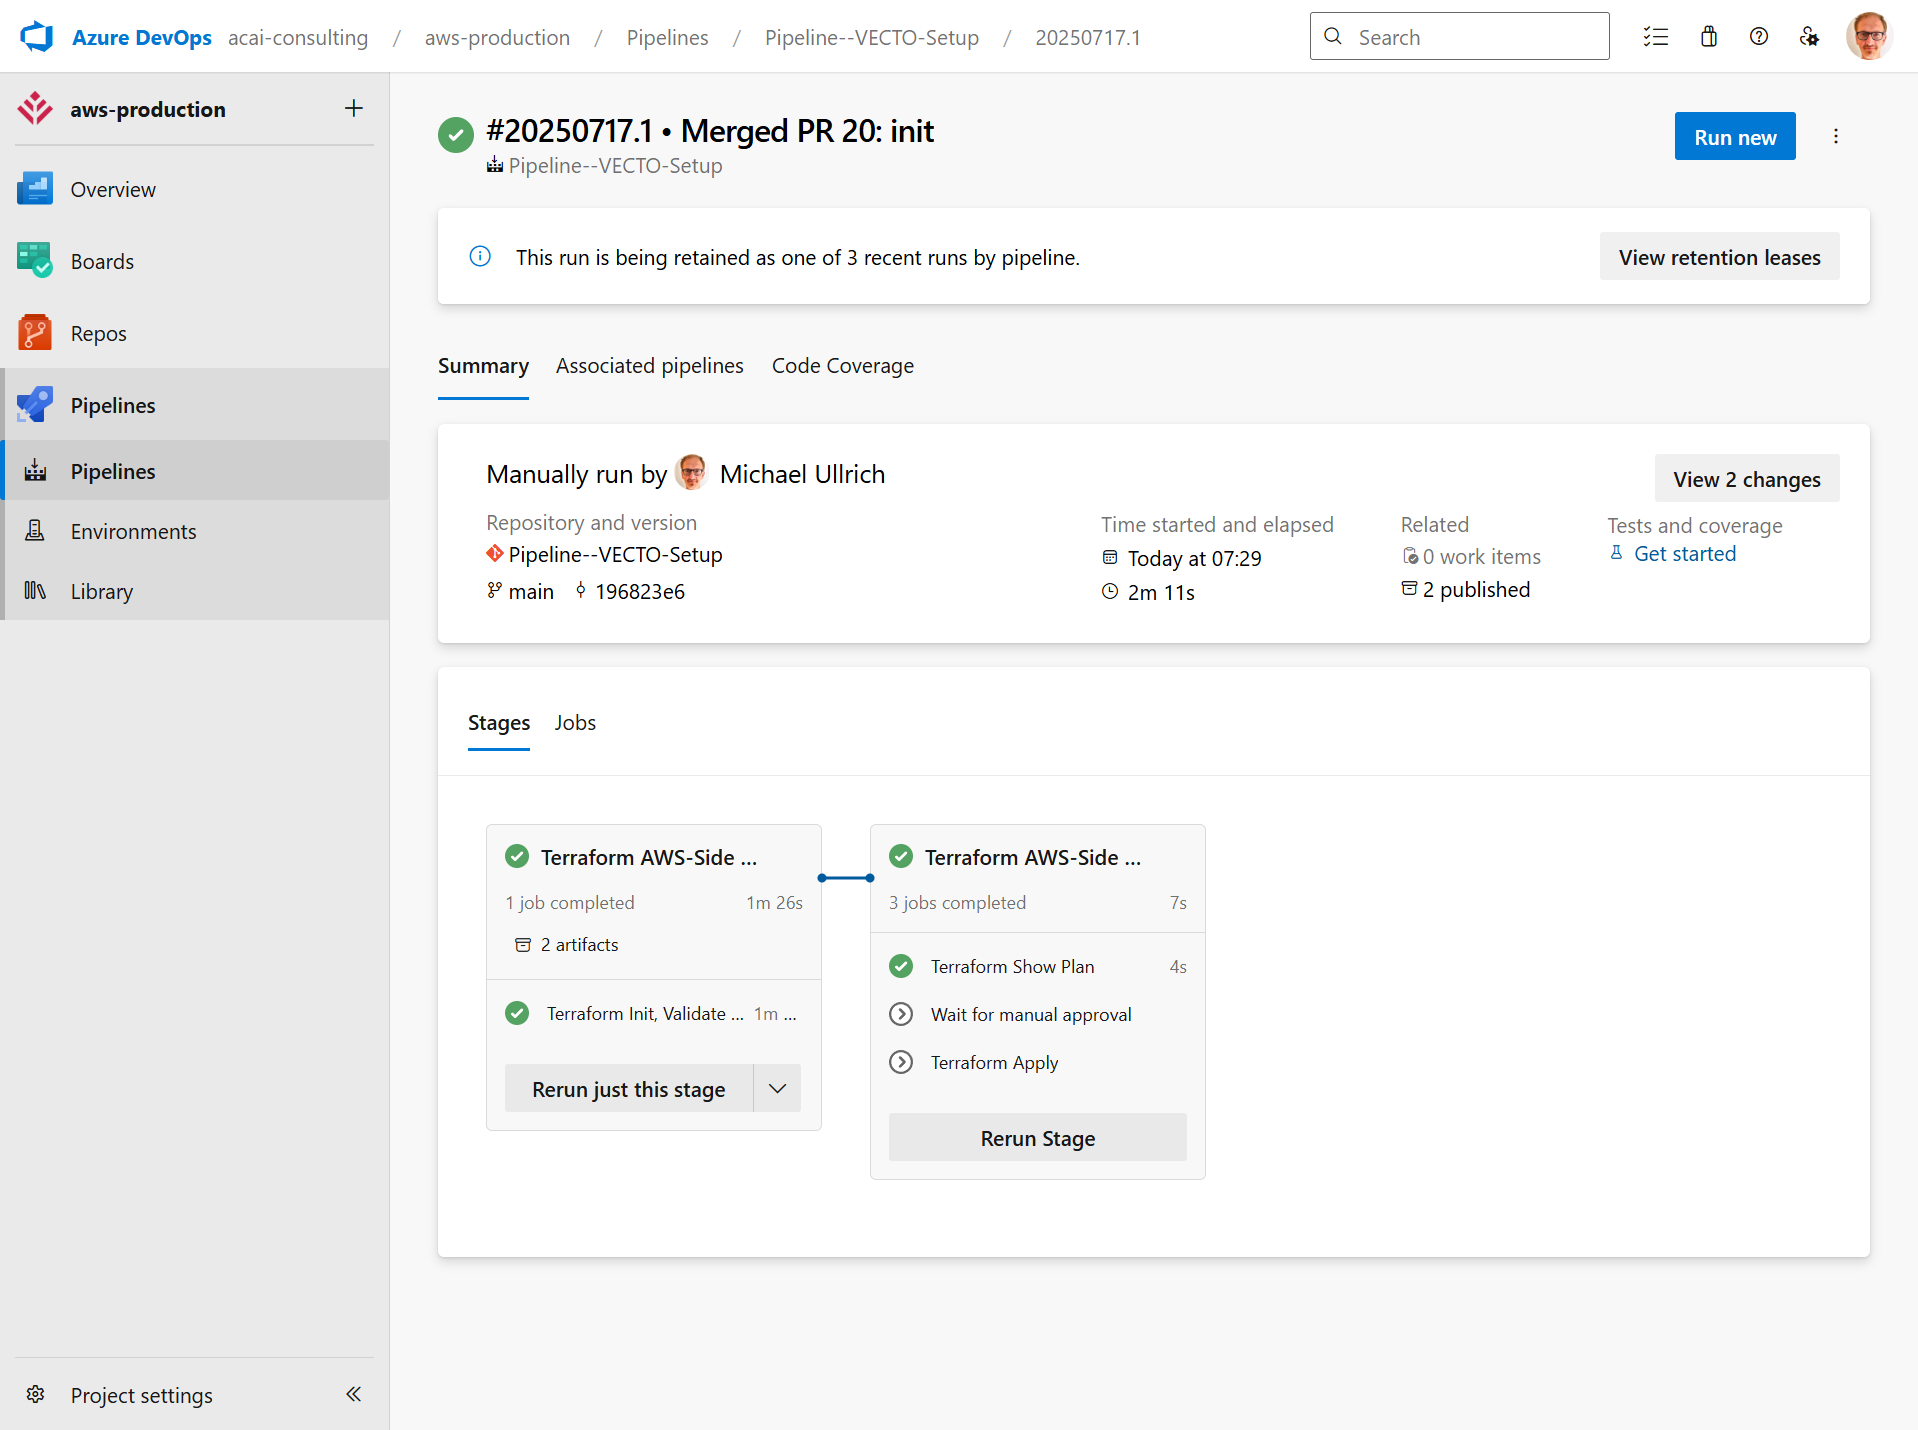Open second Terraform AWS-Side stage with 3 jobs
This screenshot has height=1430, width=1918.
coord(1038,879)
